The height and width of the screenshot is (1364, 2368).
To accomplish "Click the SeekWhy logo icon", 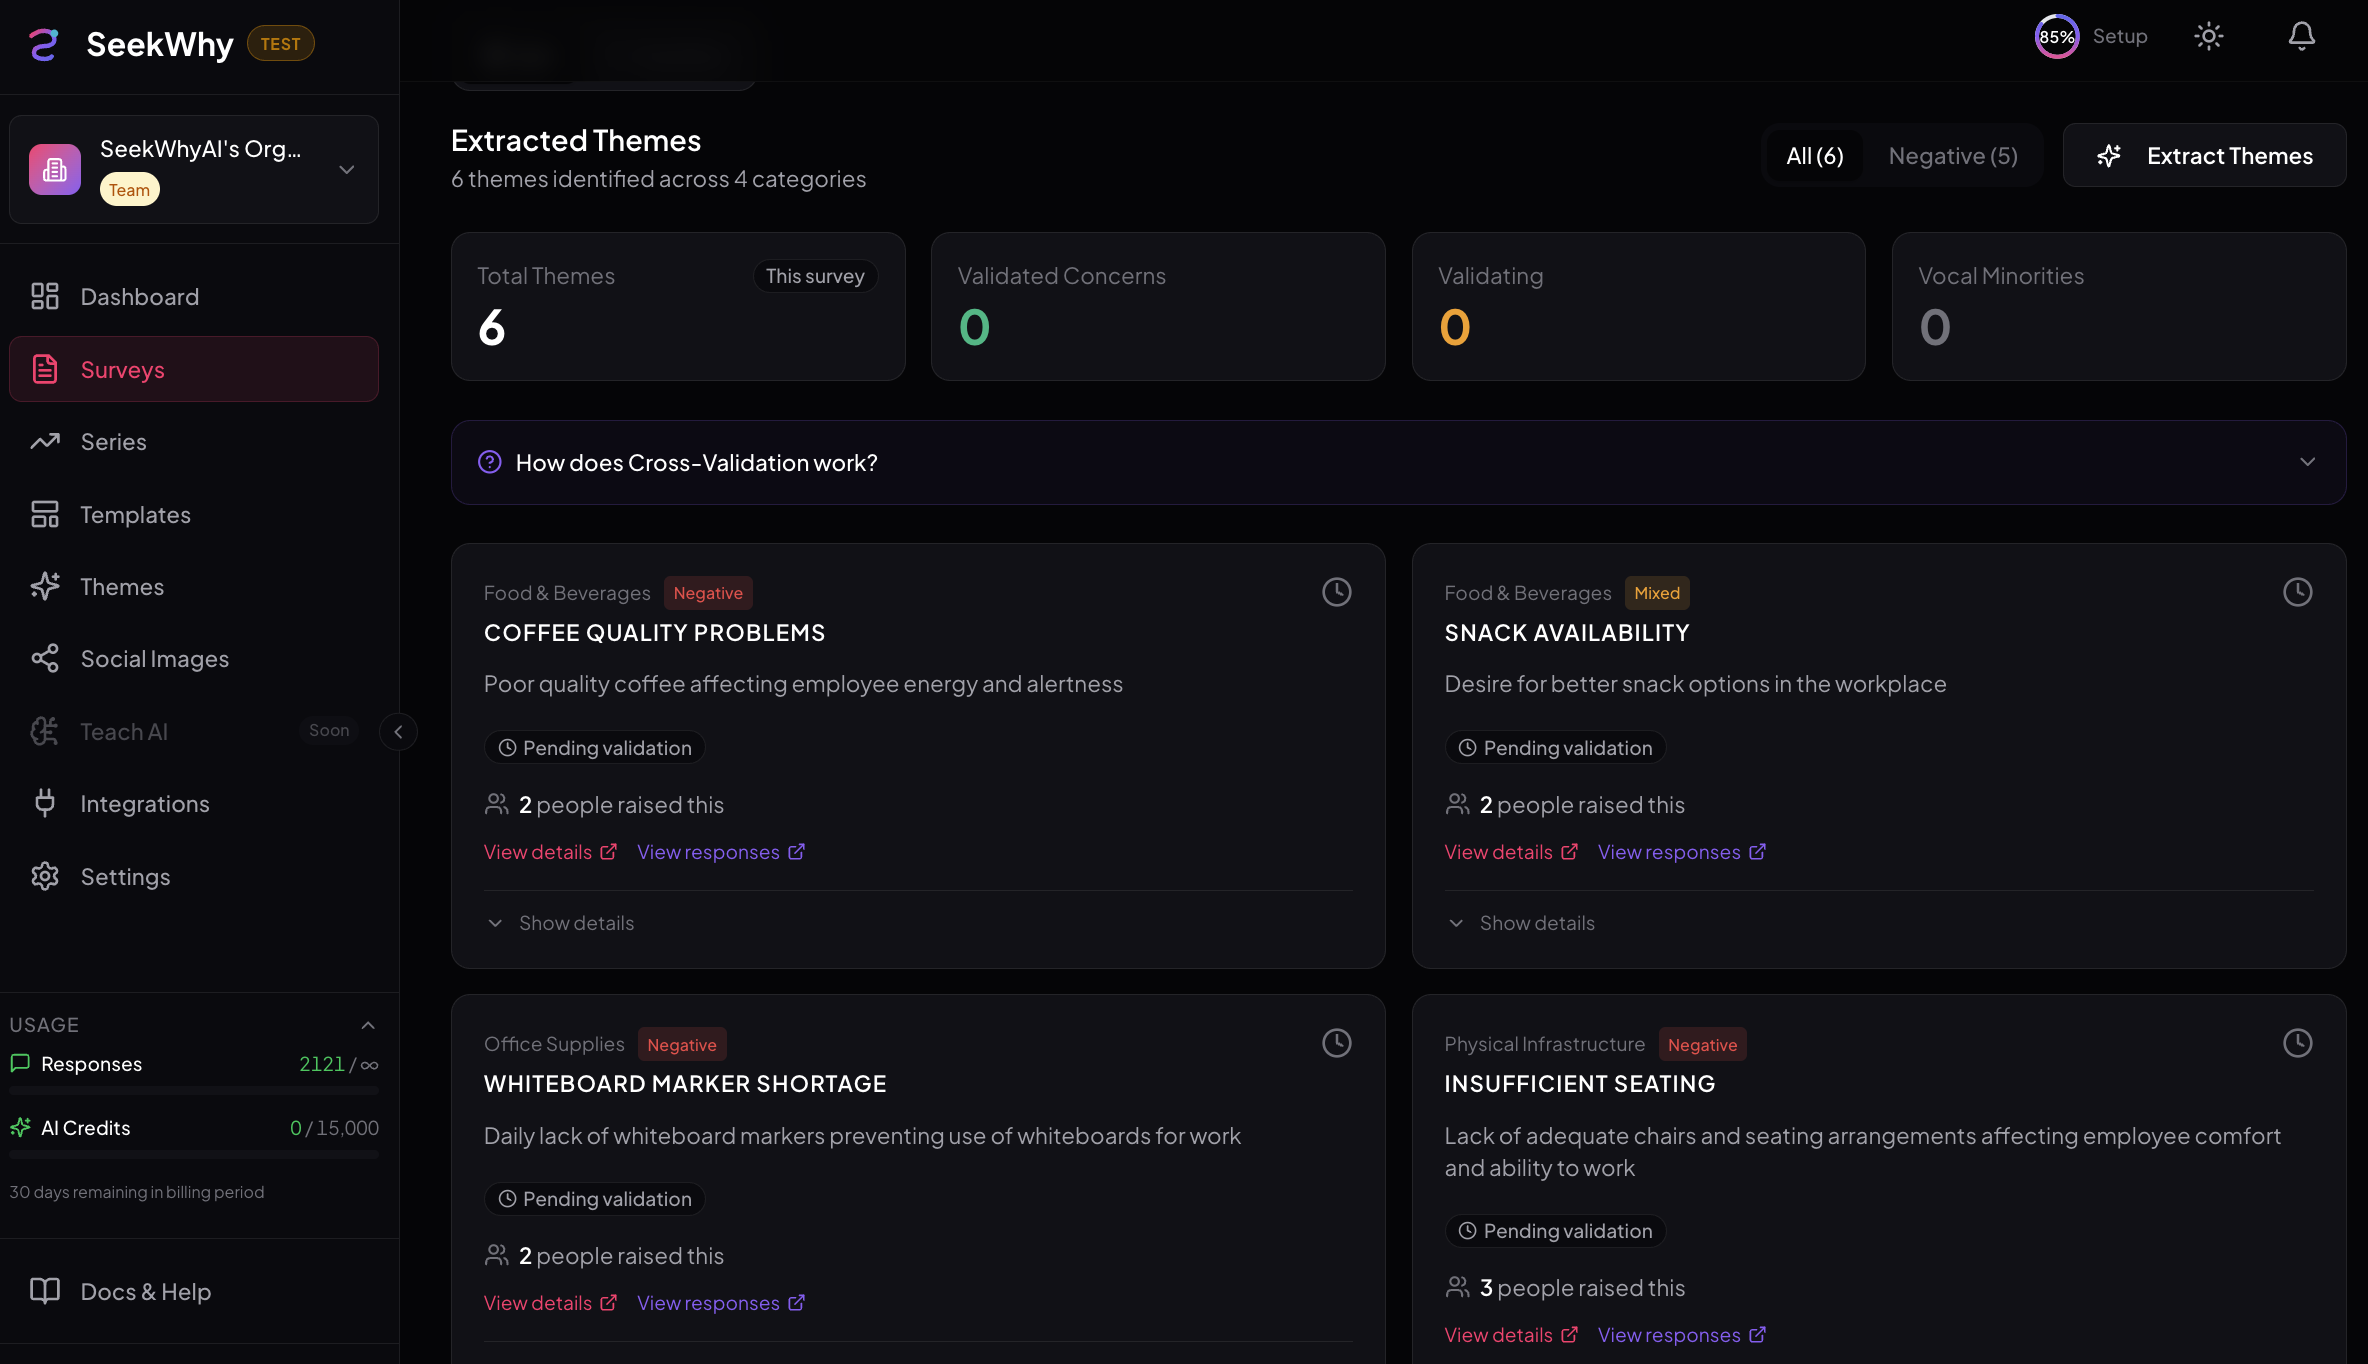I will (x=44, y=44).
